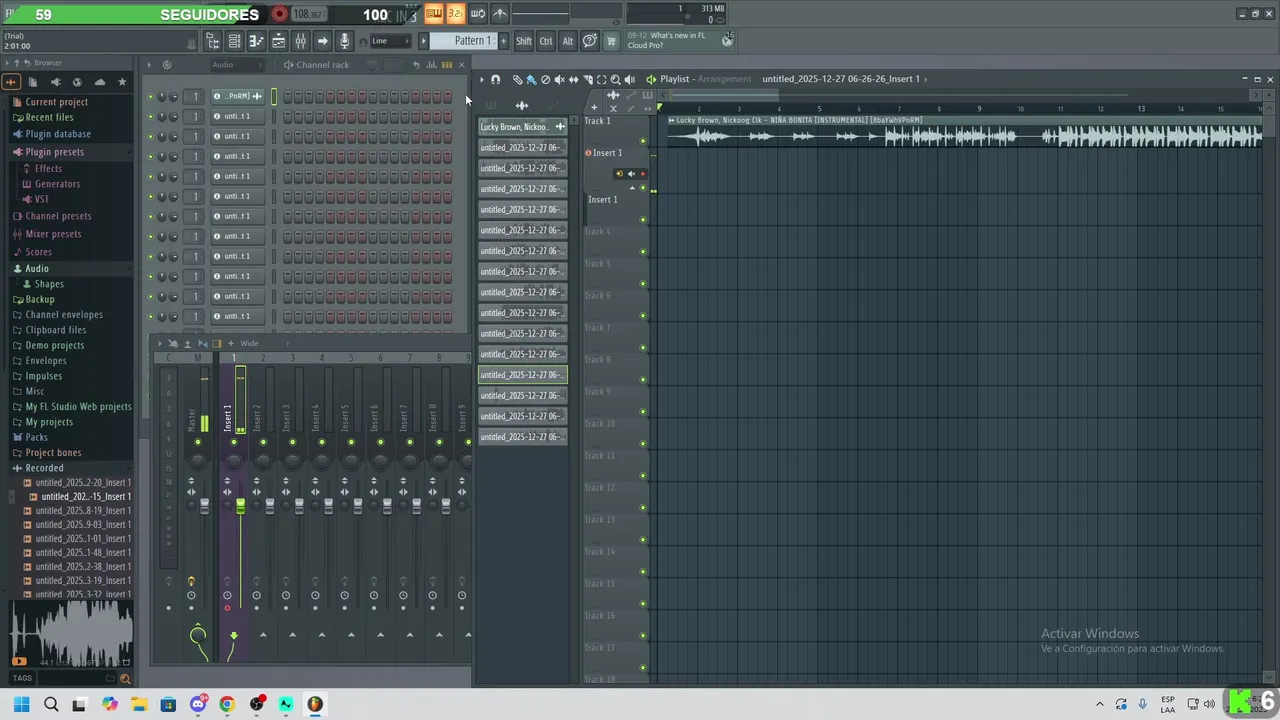Click the tempo value 108.367
1280x720 pixels.
(307, 14)
